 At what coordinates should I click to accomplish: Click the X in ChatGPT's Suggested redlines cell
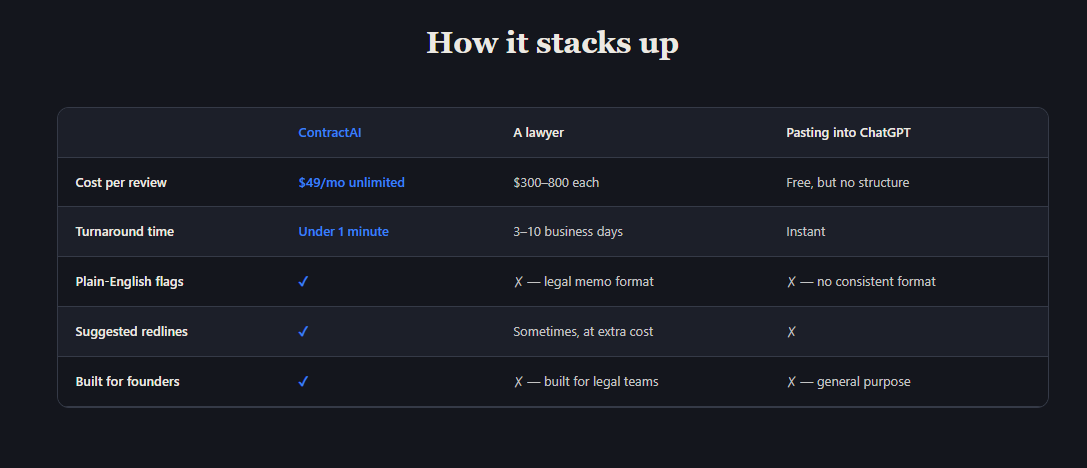(791, 331)
